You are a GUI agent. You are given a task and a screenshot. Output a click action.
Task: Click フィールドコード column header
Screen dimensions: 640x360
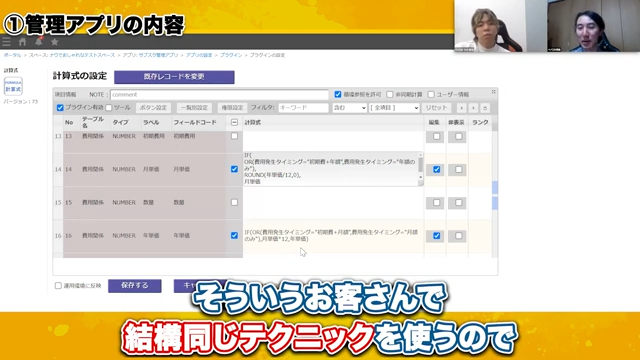(x=195, y=122)
